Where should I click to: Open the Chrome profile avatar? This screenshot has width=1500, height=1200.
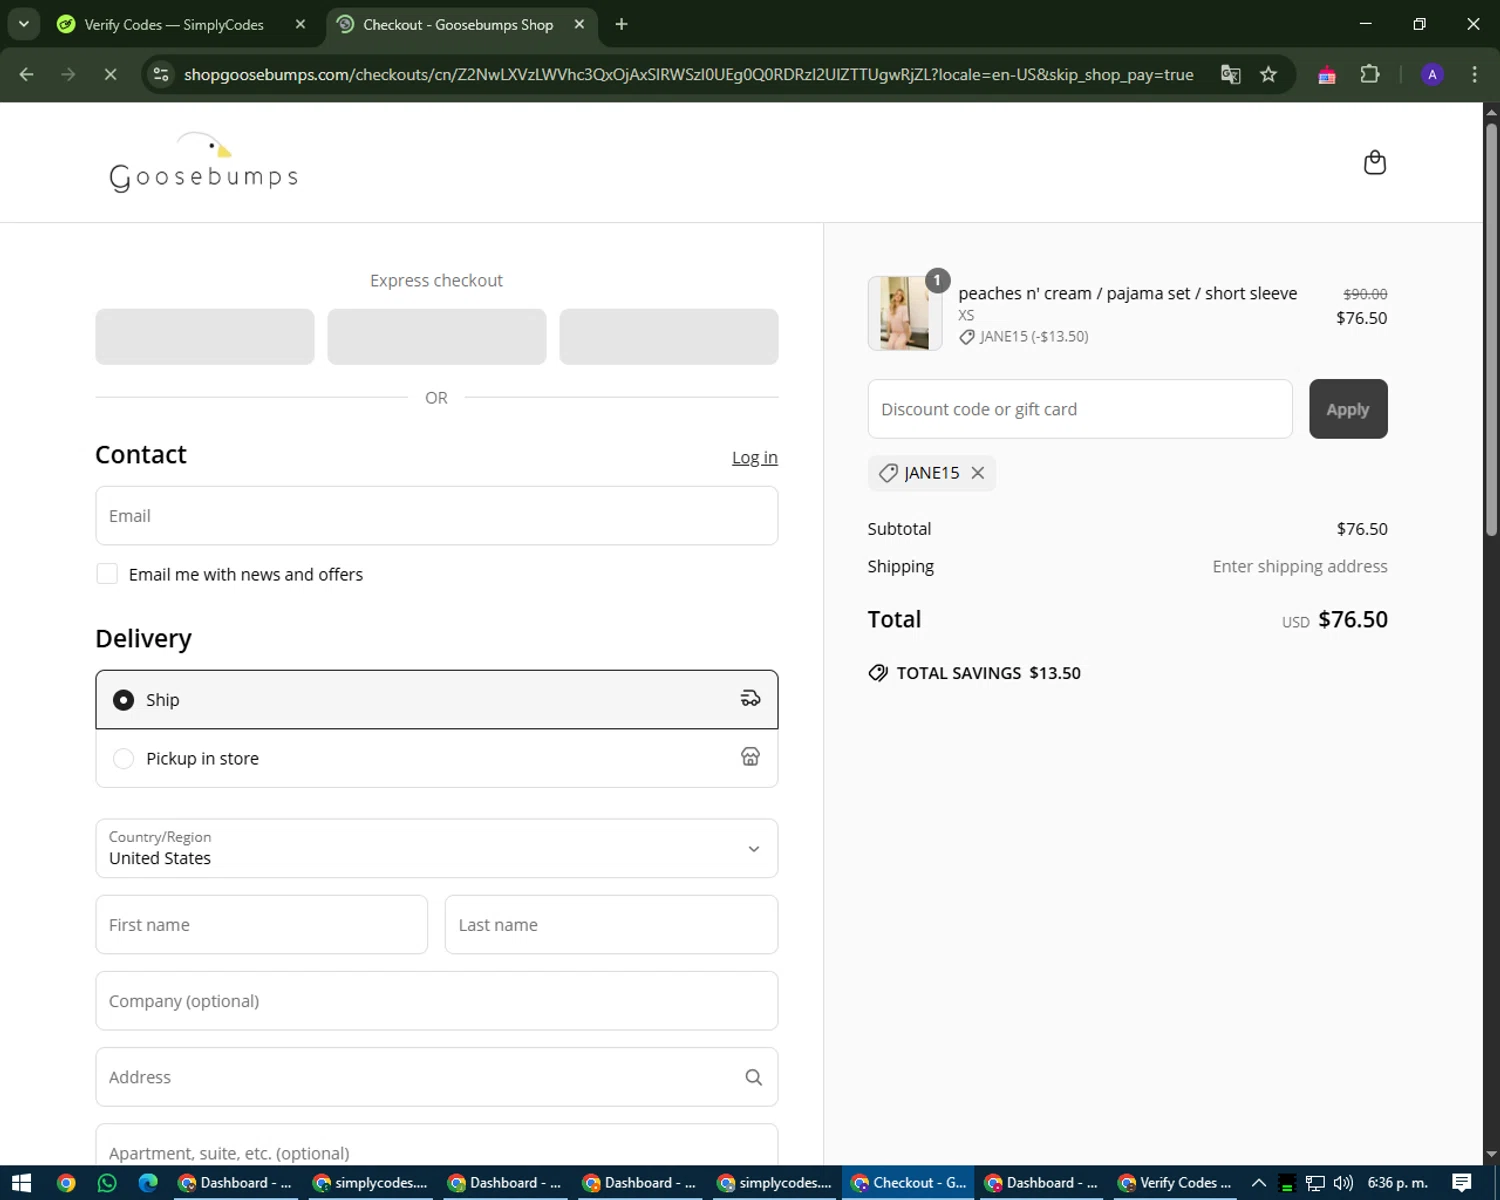click(1432, 74)
